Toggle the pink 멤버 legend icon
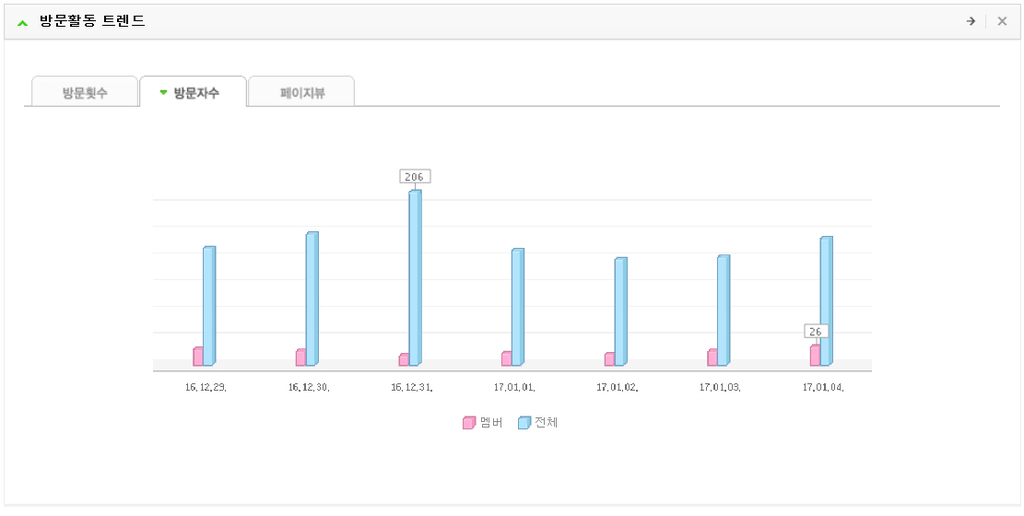The width and height of the screenshot is (1024, 516). 469,423
